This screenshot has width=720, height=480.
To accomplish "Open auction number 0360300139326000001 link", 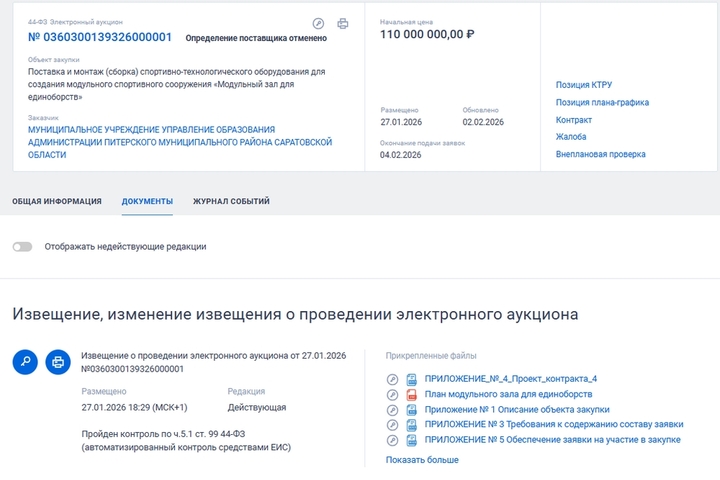I will point(100,37).
